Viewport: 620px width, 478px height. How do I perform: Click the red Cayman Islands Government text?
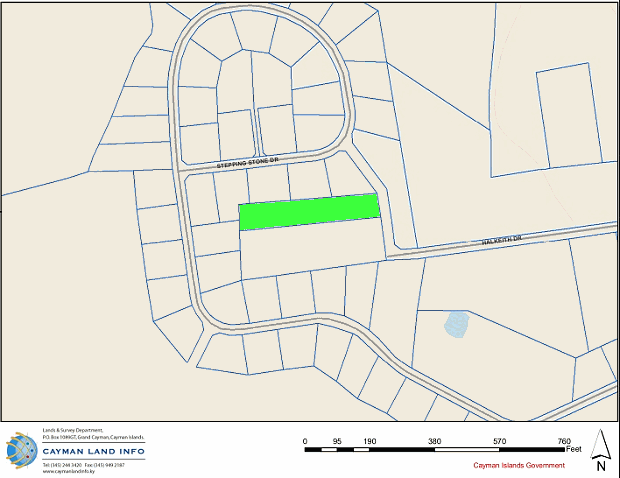[518, 465]
